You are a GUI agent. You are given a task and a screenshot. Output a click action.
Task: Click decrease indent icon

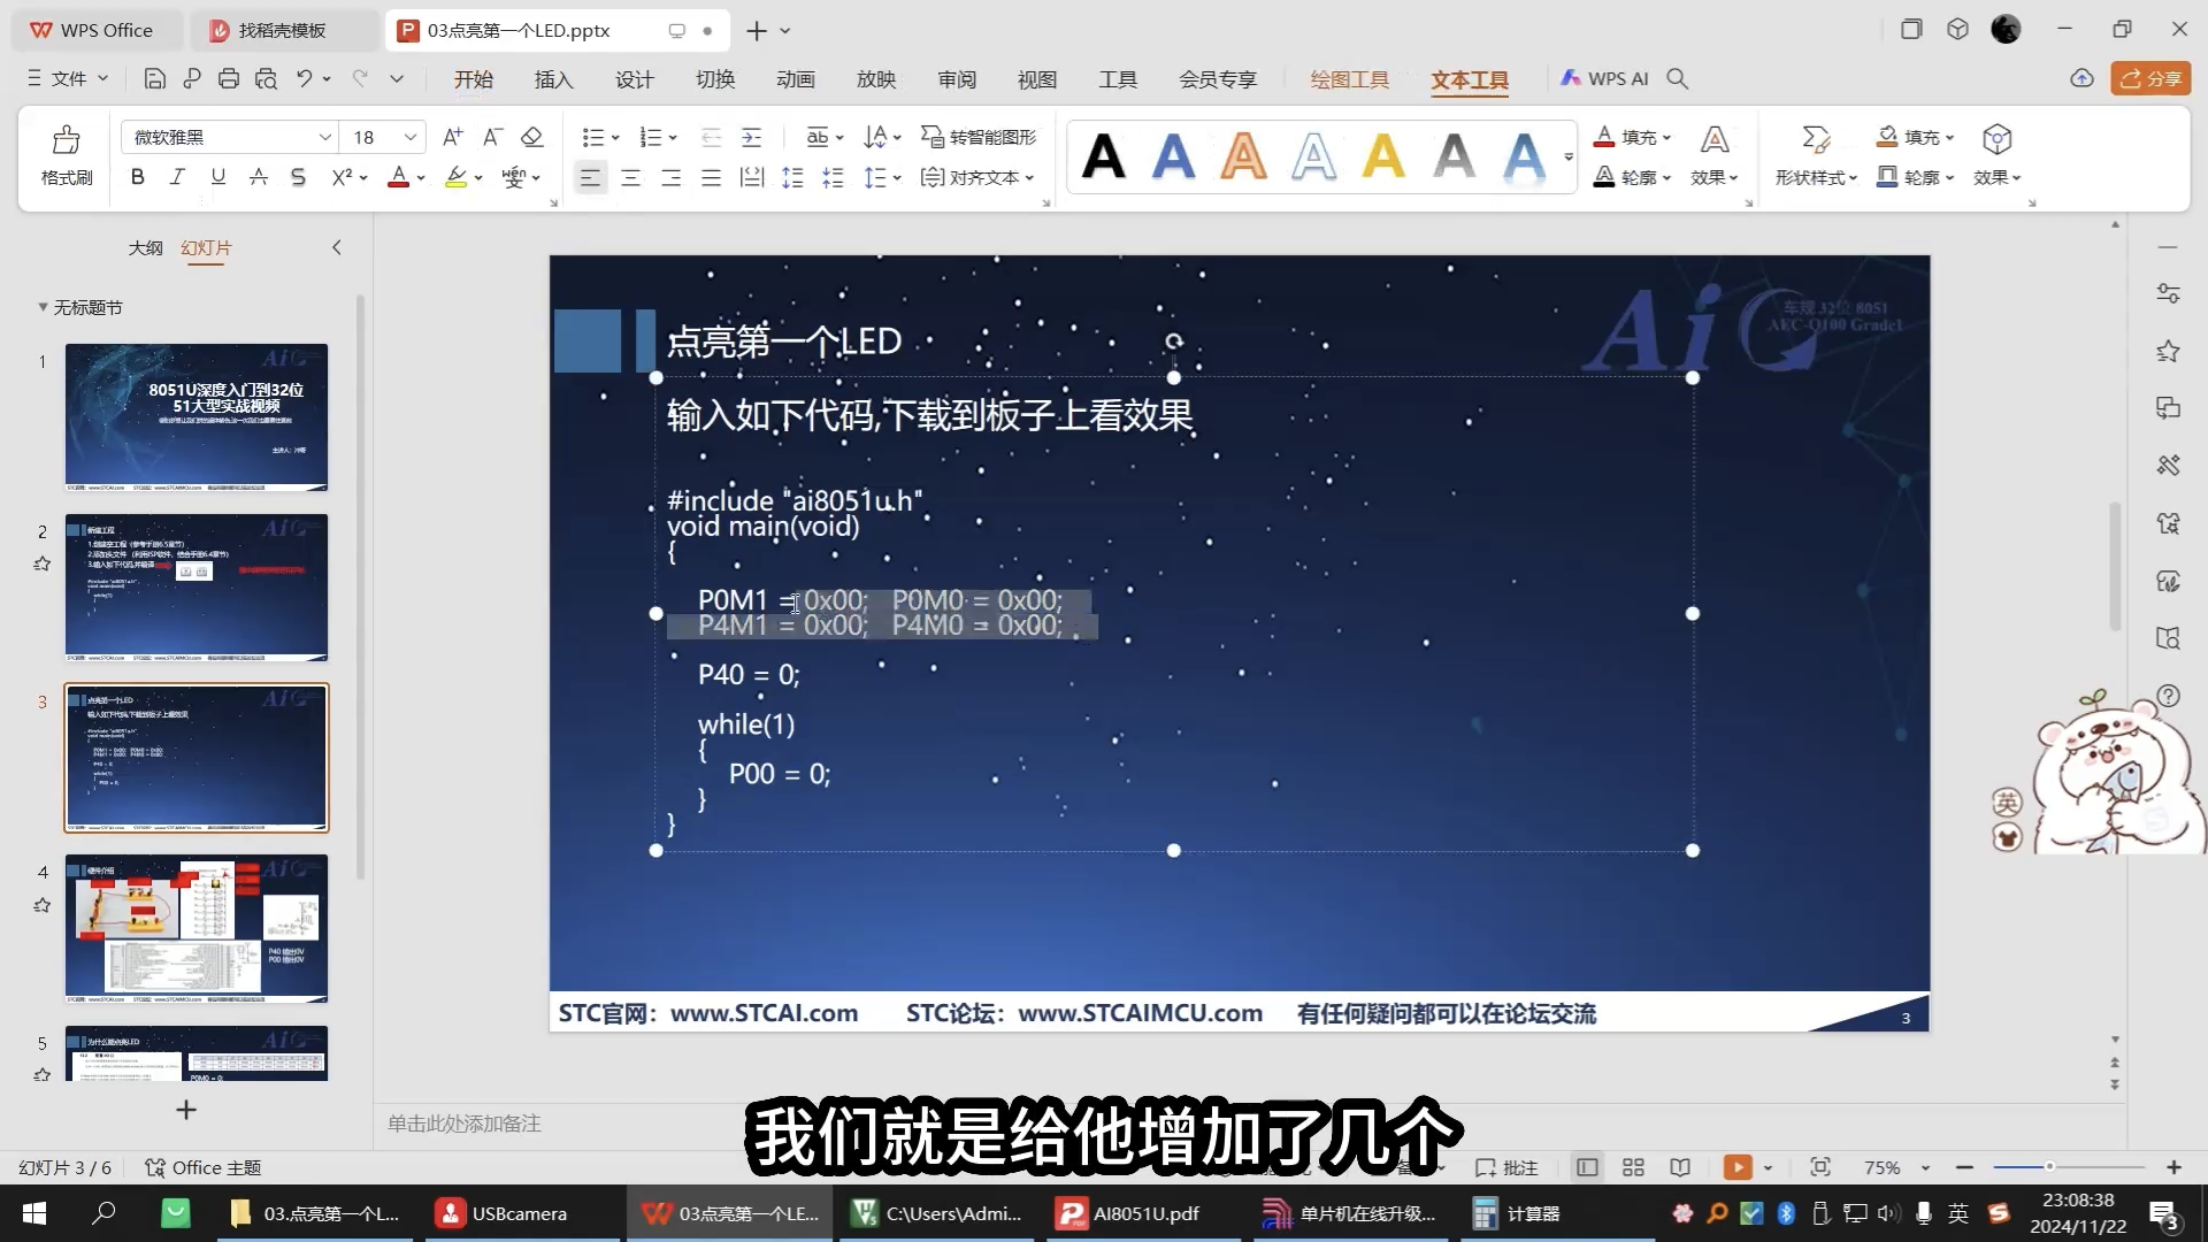pos(710,137)
